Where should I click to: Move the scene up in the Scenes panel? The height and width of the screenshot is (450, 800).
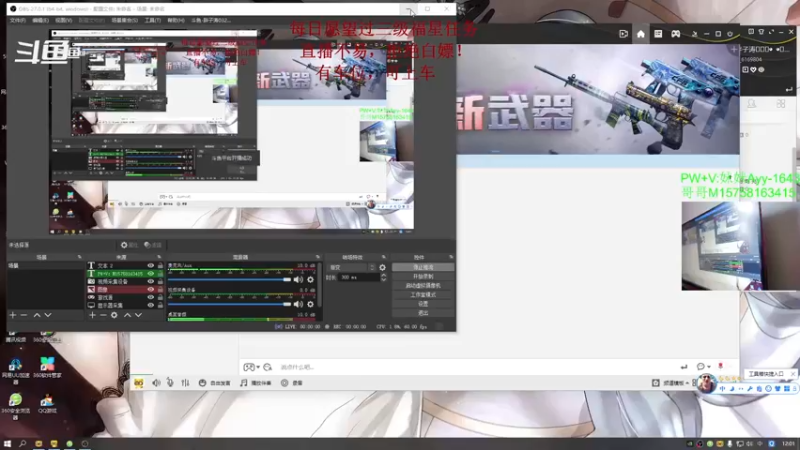(37, 315)
